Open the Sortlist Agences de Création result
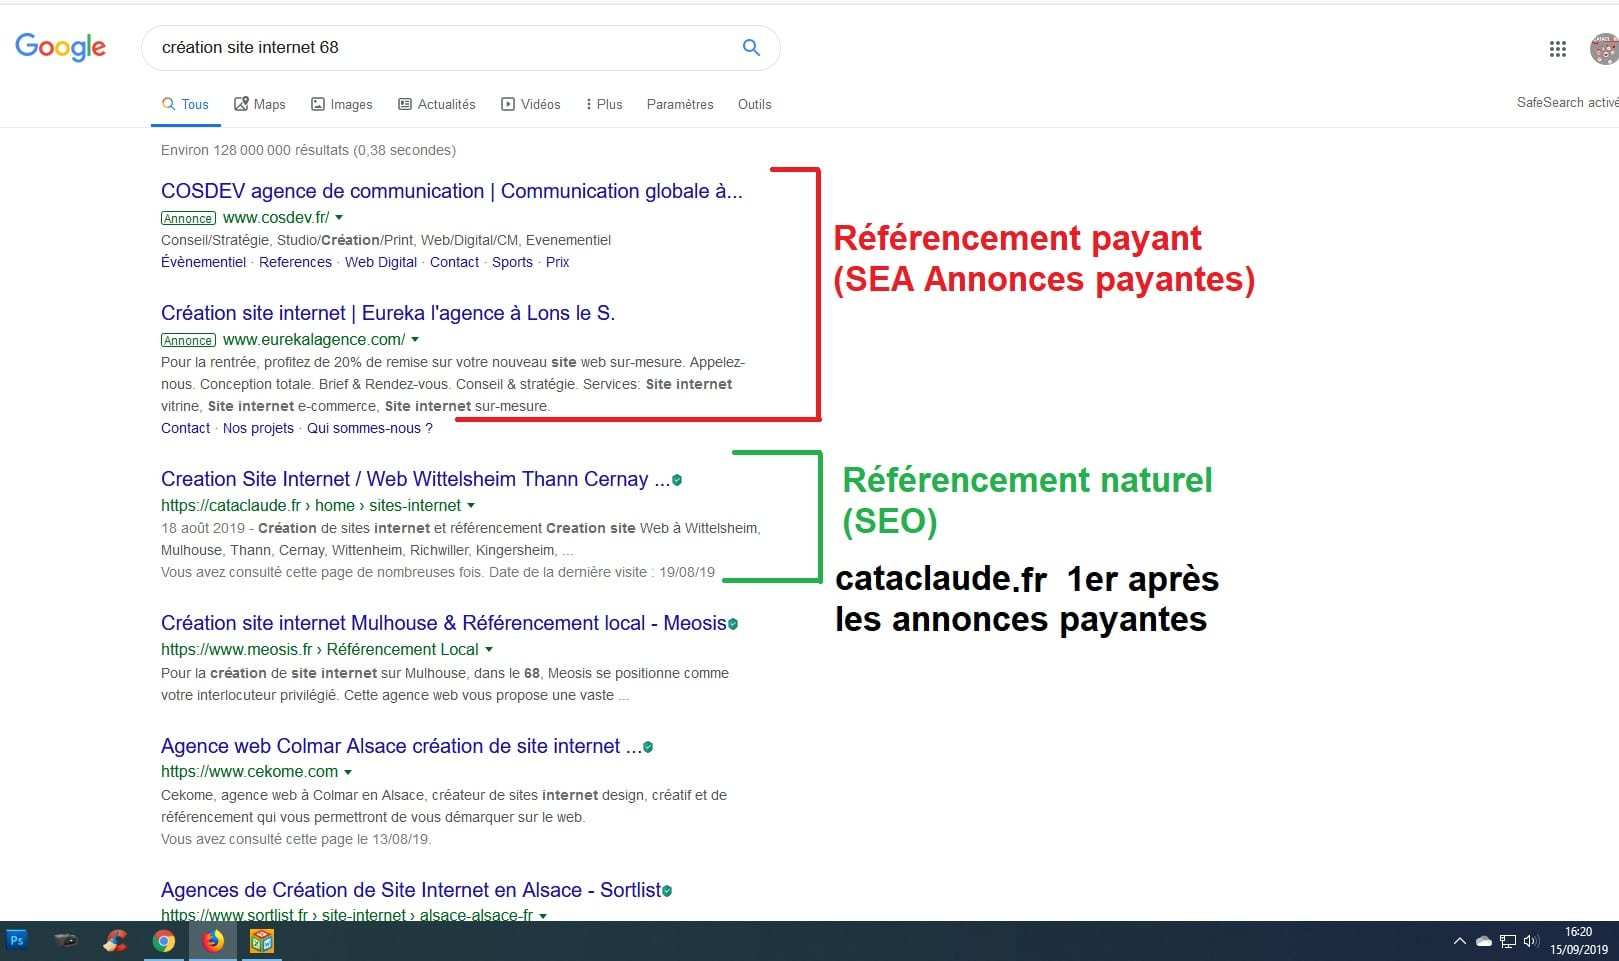Screen dimensions: 1619x961 tap(411, 890)
